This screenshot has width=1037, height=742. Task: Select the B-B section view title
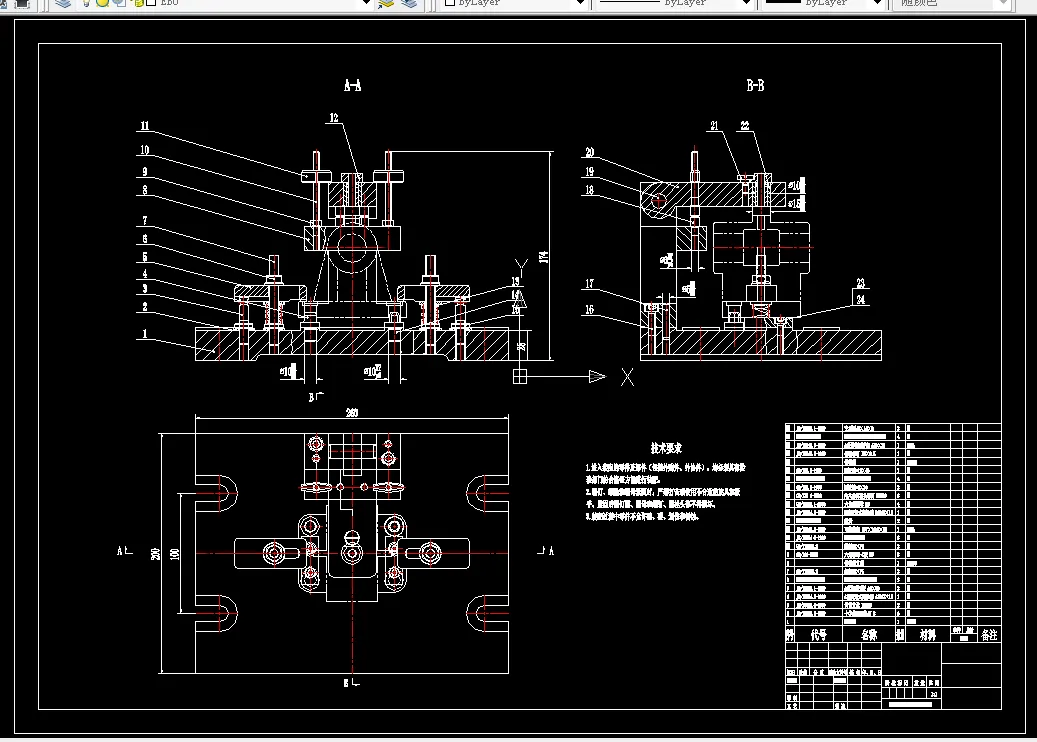755,85
